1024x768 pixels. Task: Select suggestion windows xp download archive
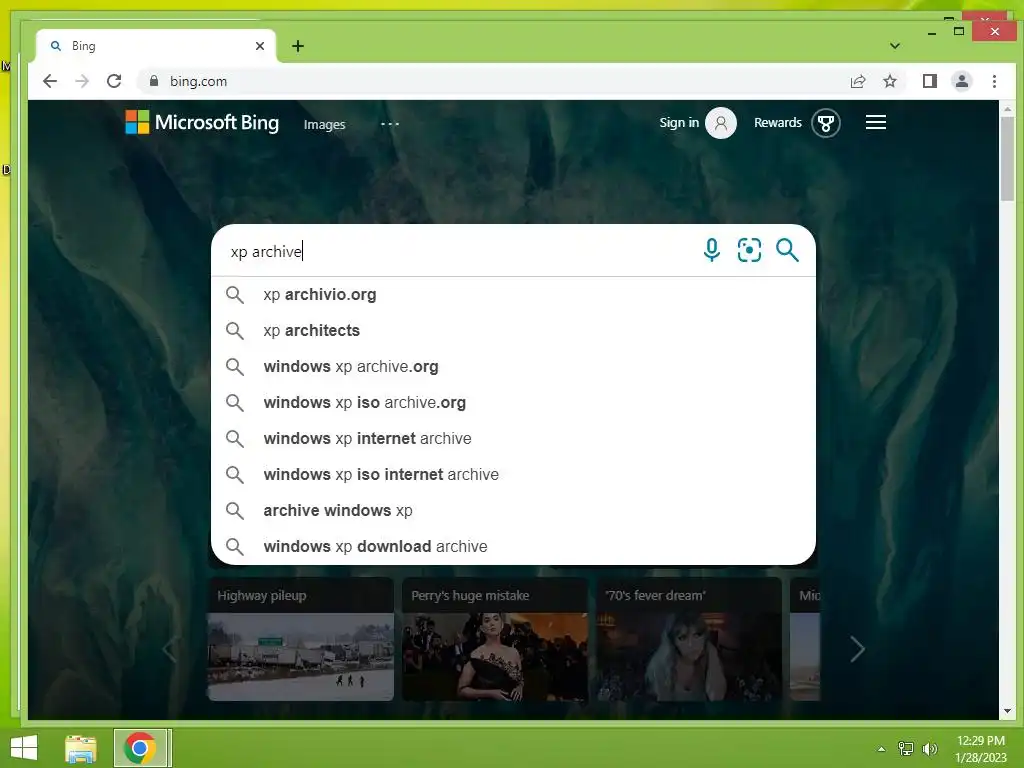pyautogui.click(x=513, y=546)
